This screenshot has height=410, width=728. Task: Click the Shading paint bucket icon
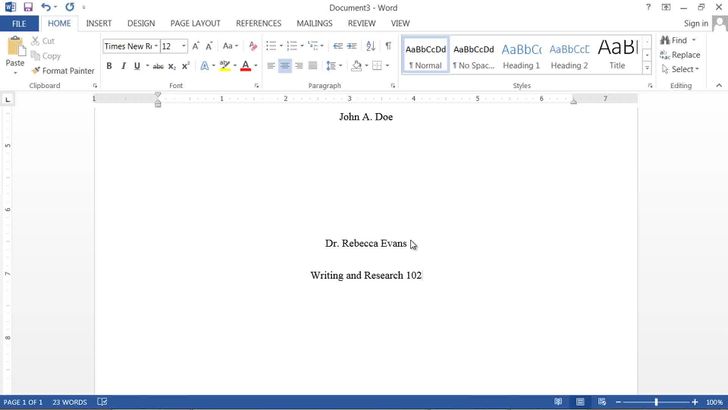tap(356, 66)
